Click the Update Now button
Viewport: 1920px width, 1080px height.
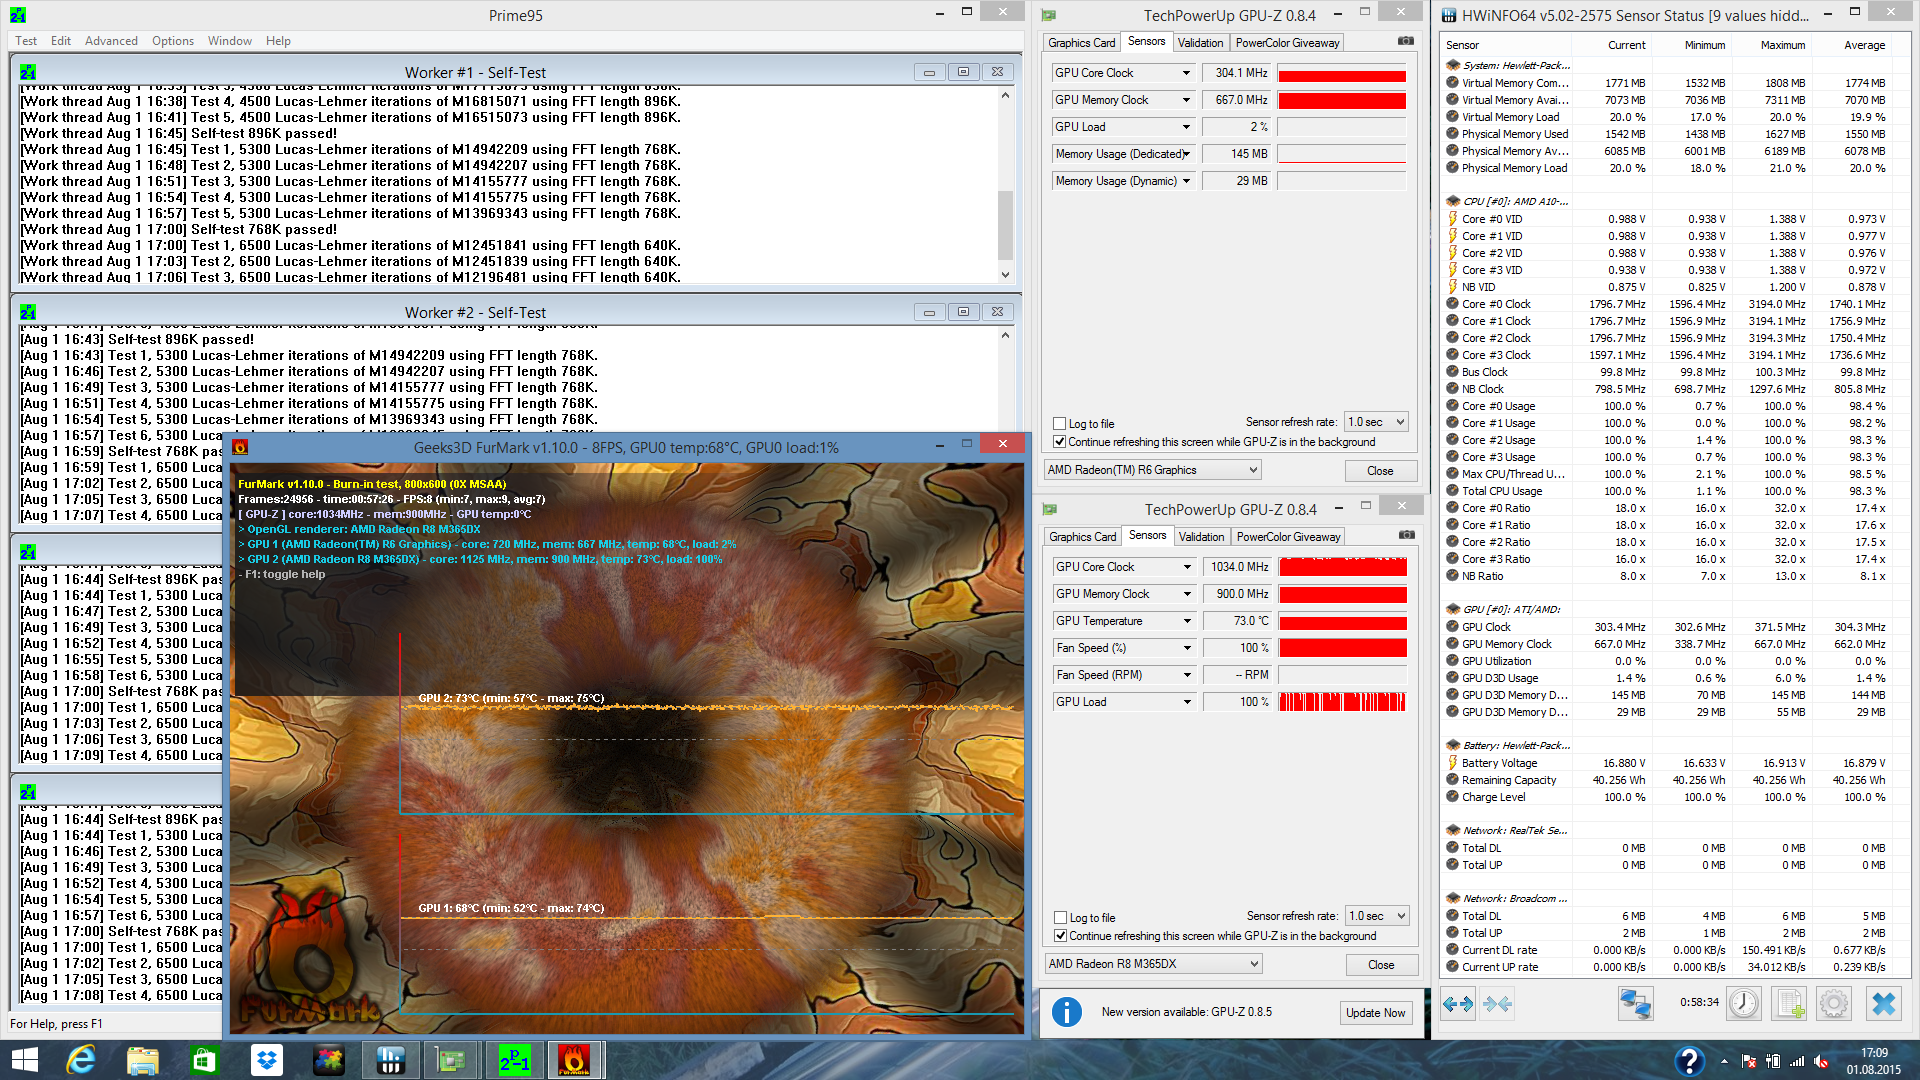click(1375, 1013)
